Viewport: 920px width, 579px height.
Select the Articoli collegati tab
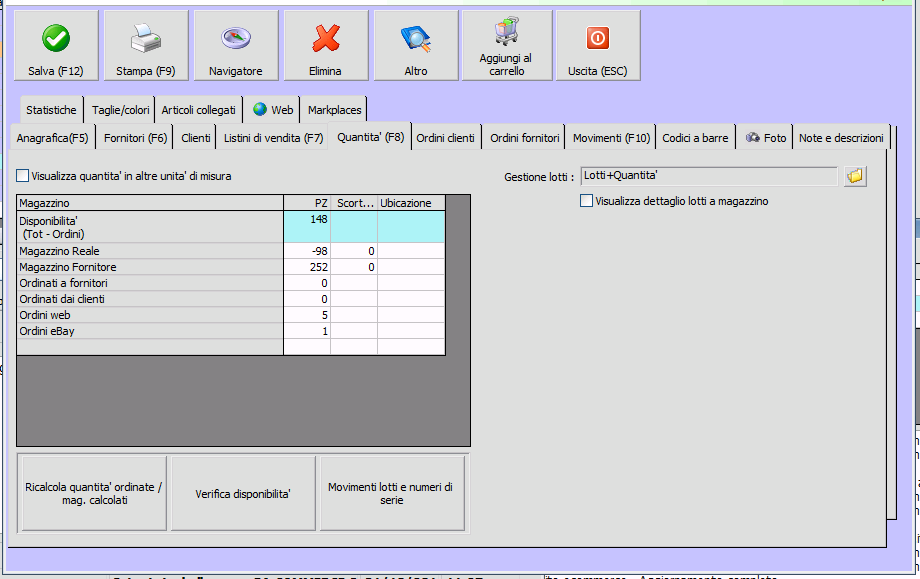click(198, 110)
